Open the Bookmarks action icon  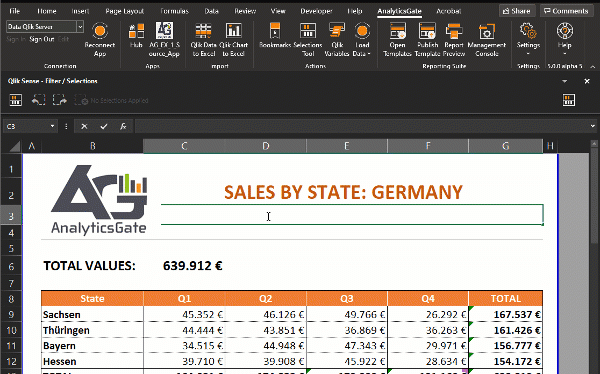pyautogui.click(x=275, y=31)
